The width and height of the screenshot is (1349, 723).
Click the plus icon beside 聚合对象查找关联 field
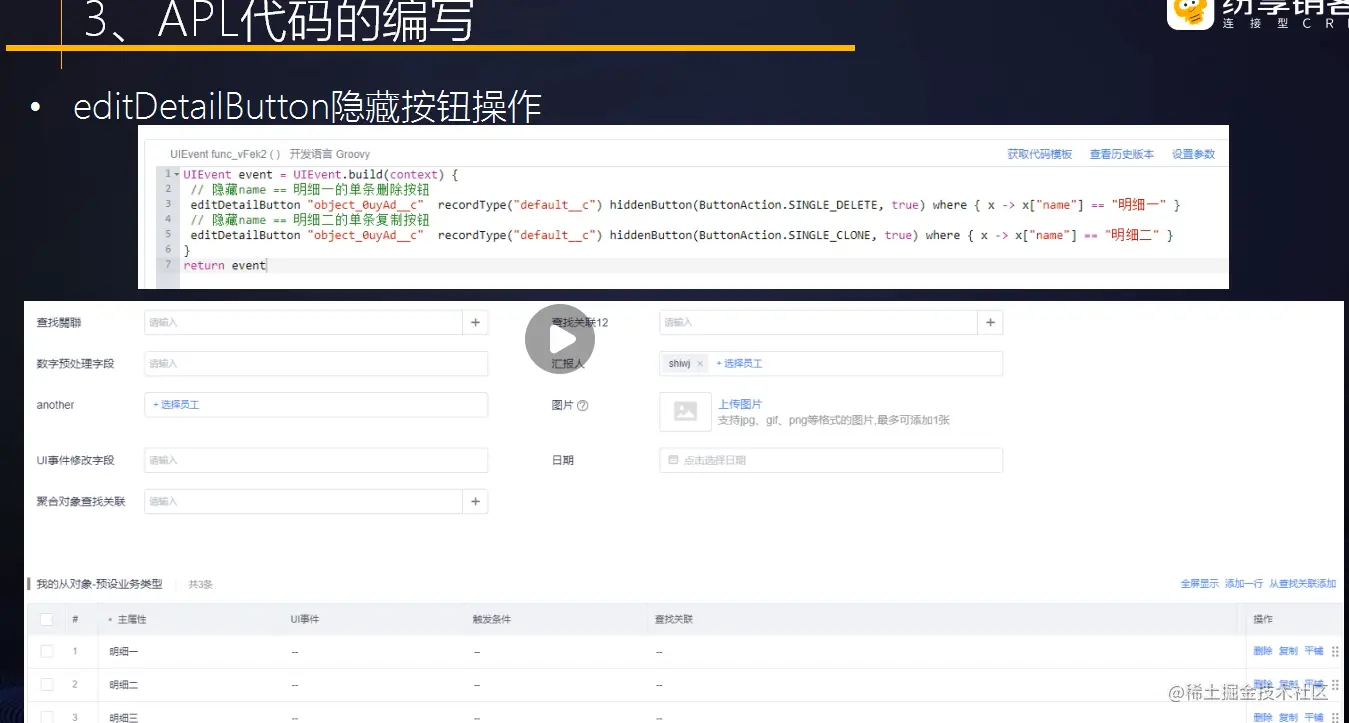click(x=475, y=501)
